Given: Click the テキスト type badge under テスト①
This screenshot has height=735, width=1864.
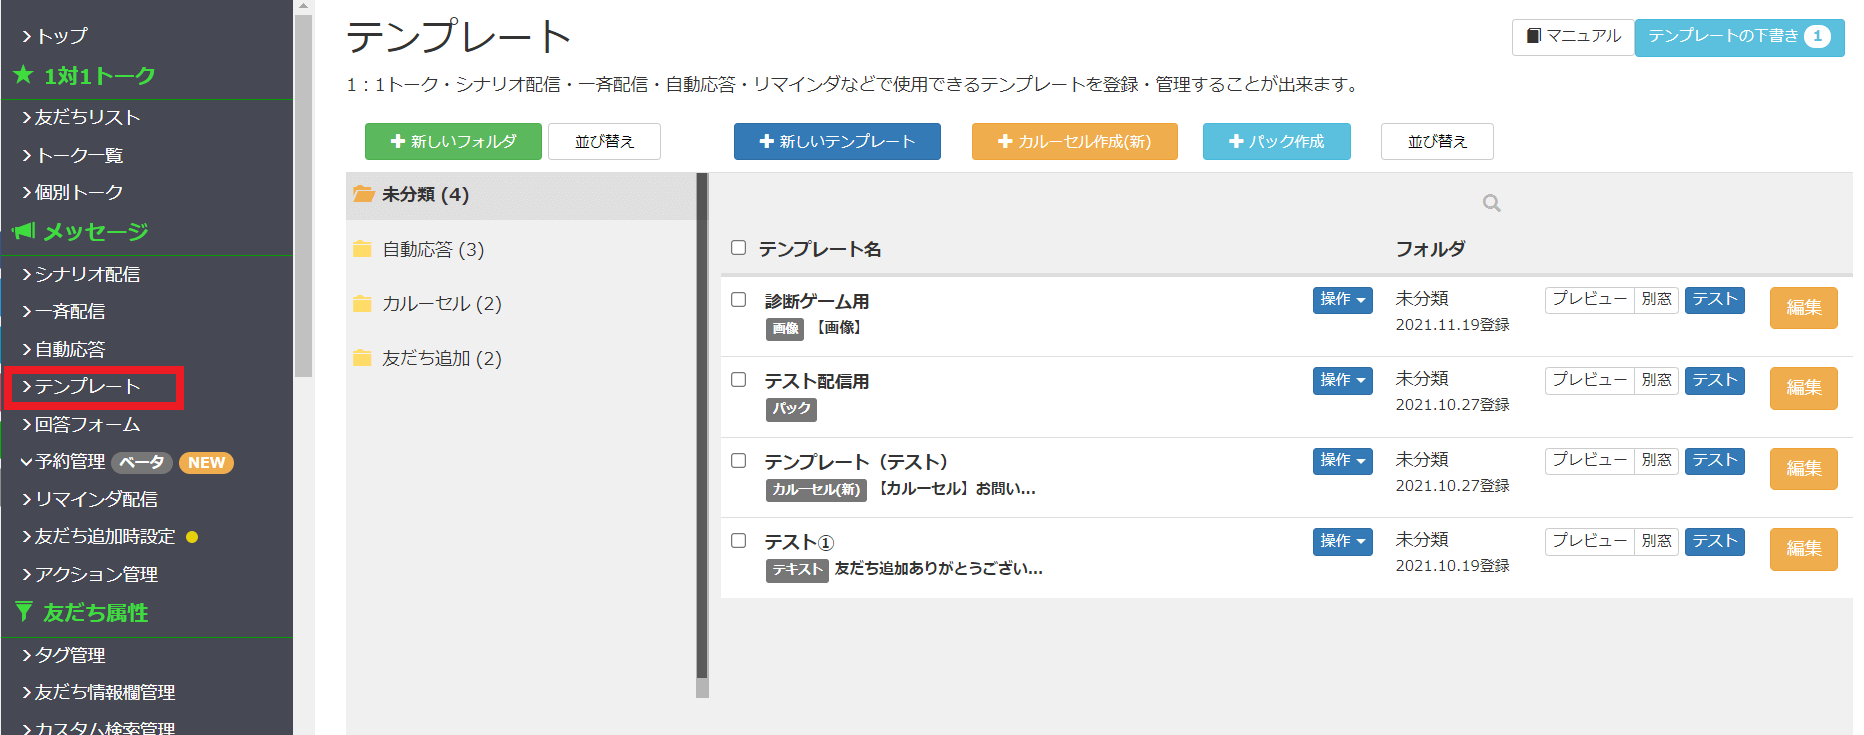Looking at the screenshot, I should pyautogui.click(x=797, y=569).
